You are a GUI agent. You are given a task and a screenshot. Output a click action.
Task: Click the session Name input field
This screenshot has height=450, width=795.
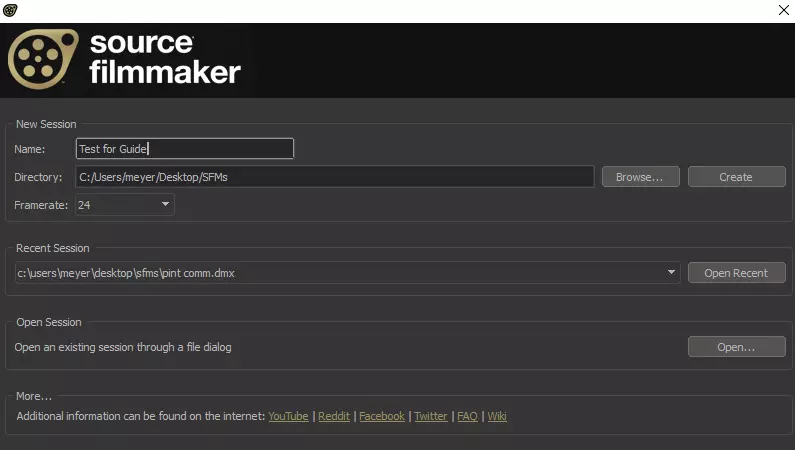185,148
